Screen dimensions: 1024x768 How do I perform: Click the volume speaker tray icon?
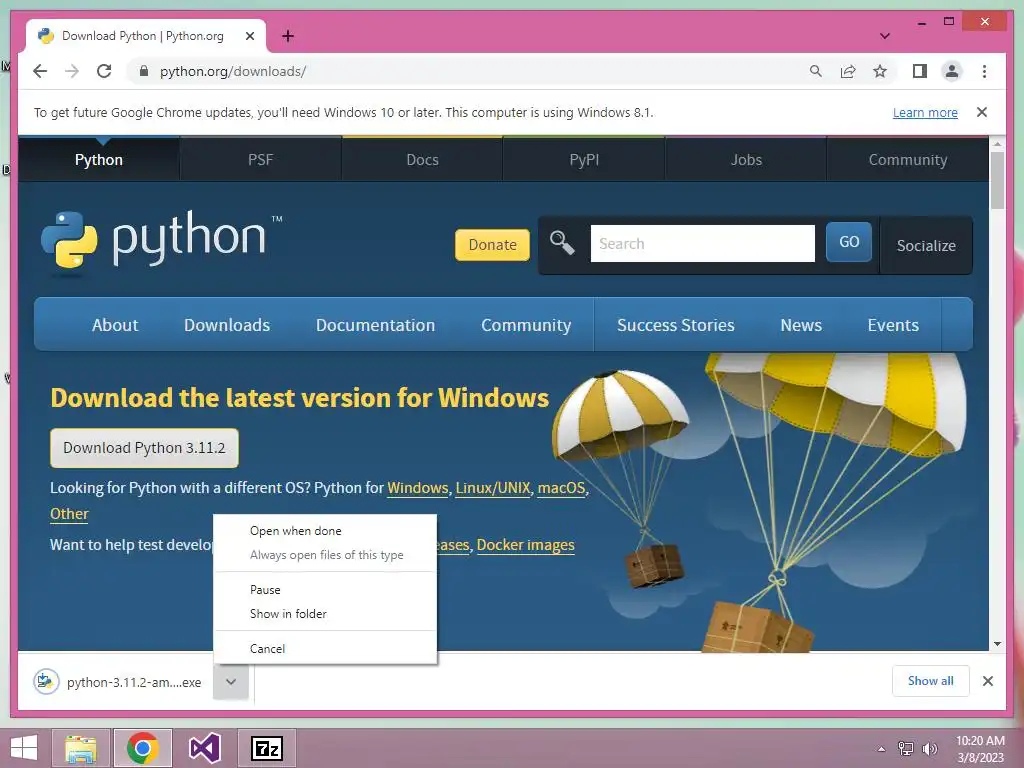tap(930, 749)
